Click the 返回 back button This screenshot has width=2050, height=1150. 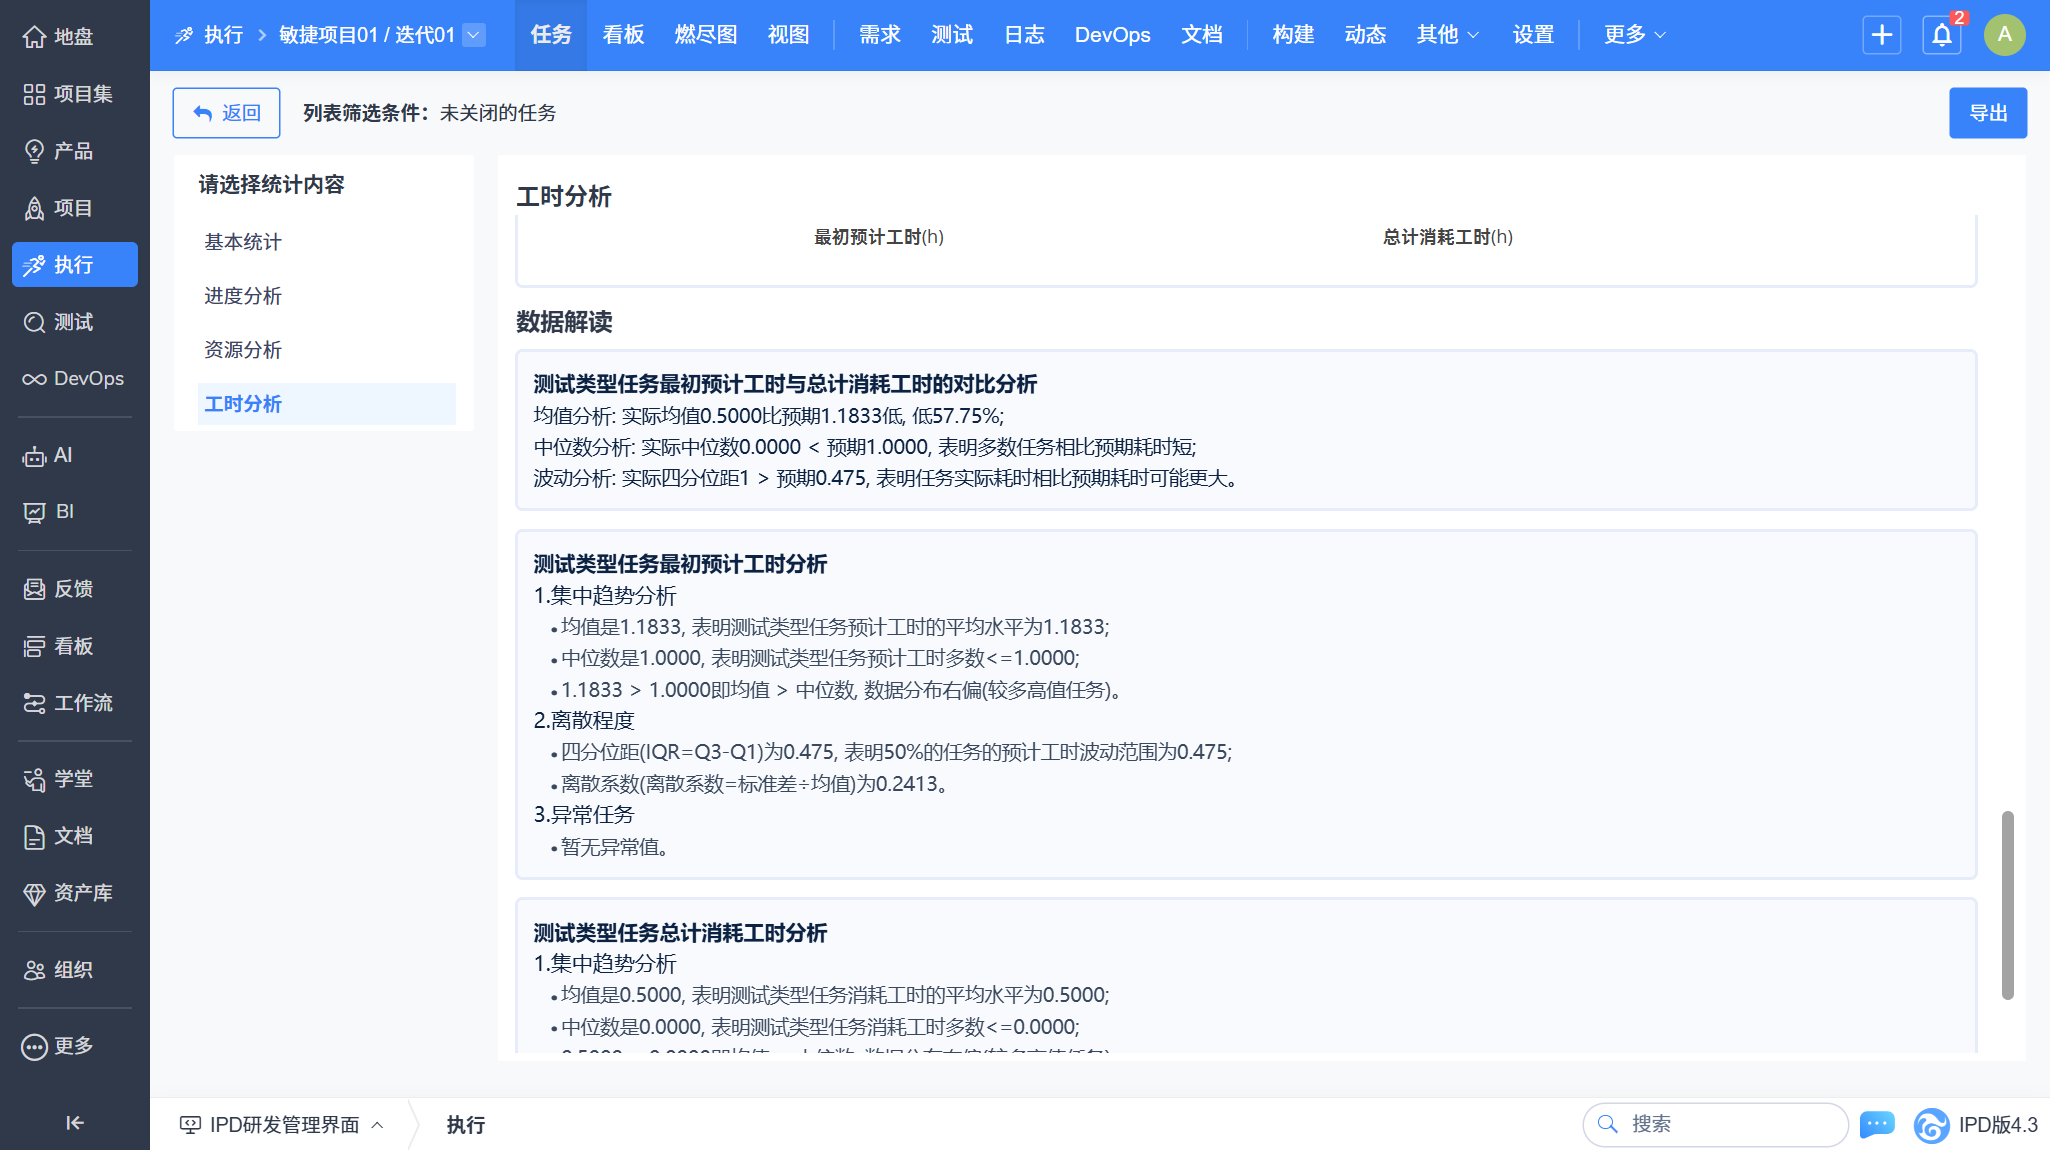click(x=226, y=113)
